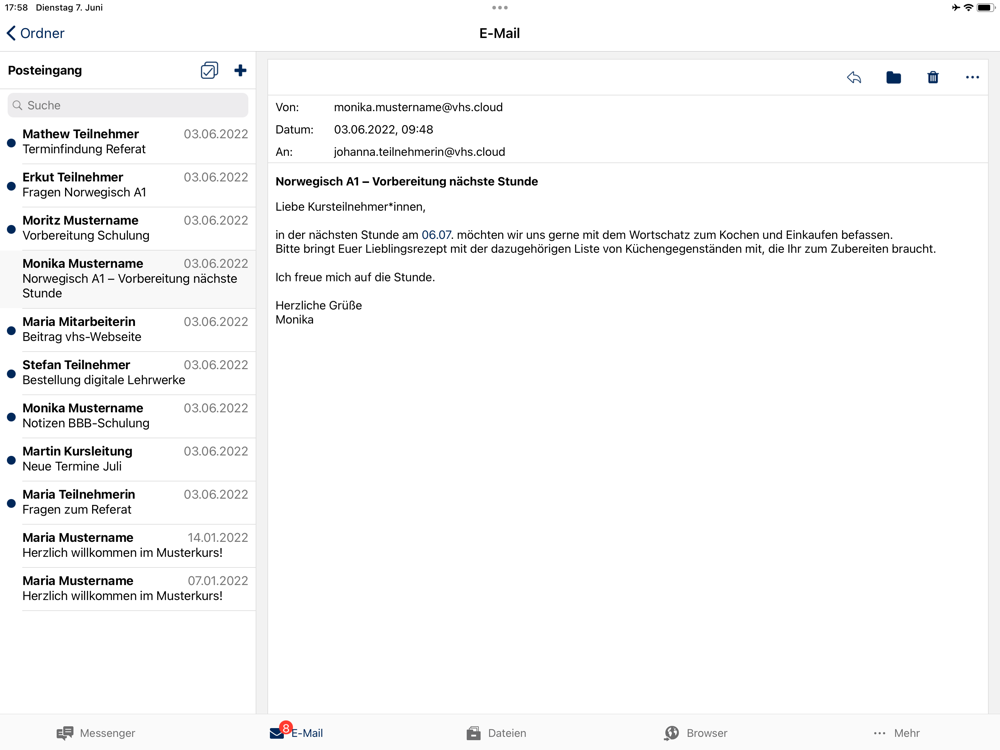This screenshot has height=750, width=1000.
Task: Click the email subject heading in message
Action: click(406, 181)
